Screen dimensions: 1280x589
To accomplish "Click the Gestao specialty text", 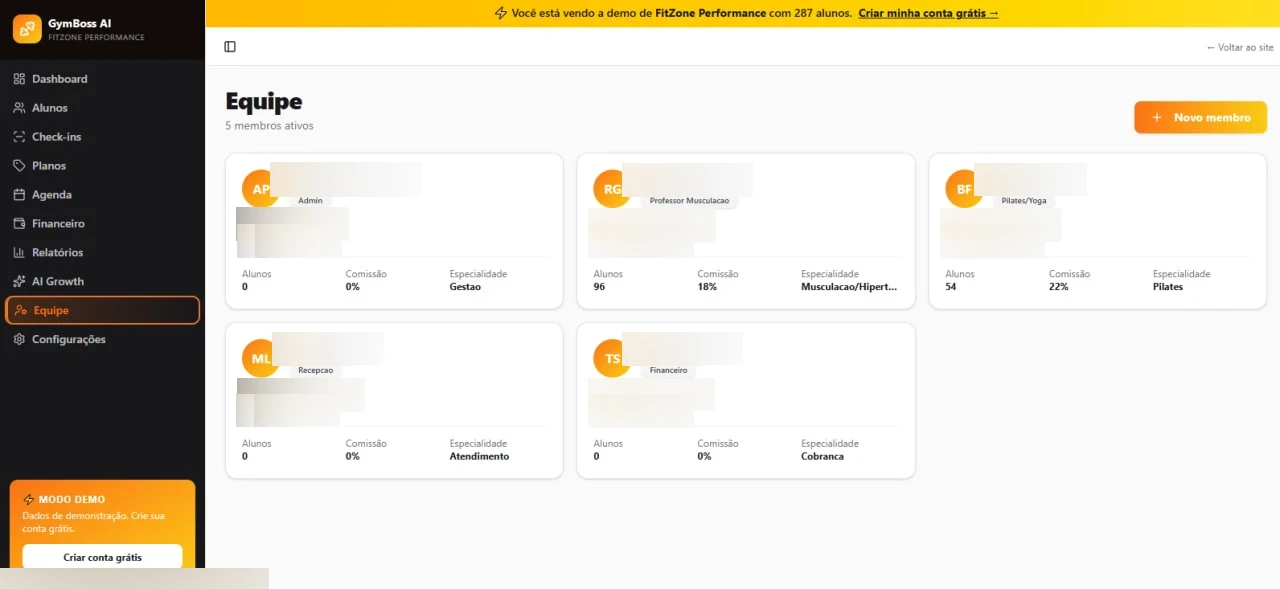I will 465,287.
